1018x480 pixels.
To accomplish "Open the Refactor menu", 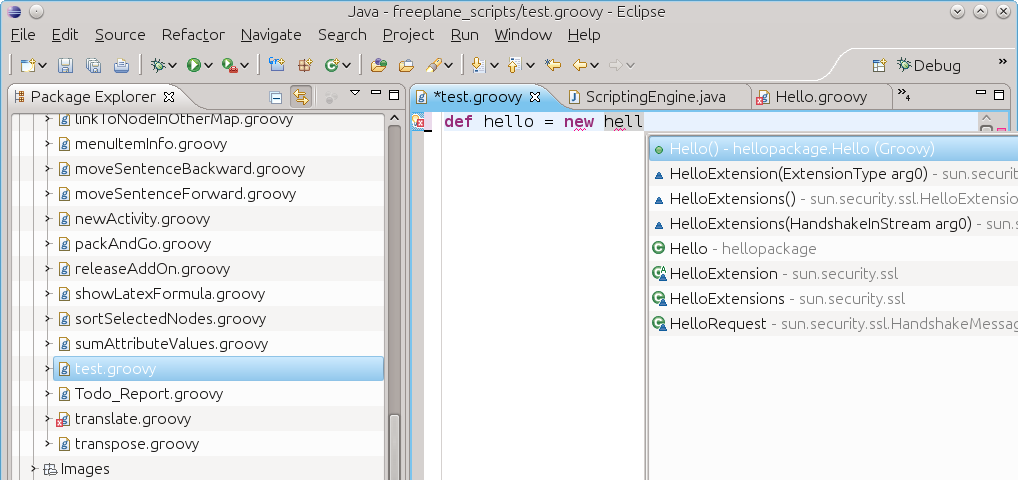I will click(193, 34).
